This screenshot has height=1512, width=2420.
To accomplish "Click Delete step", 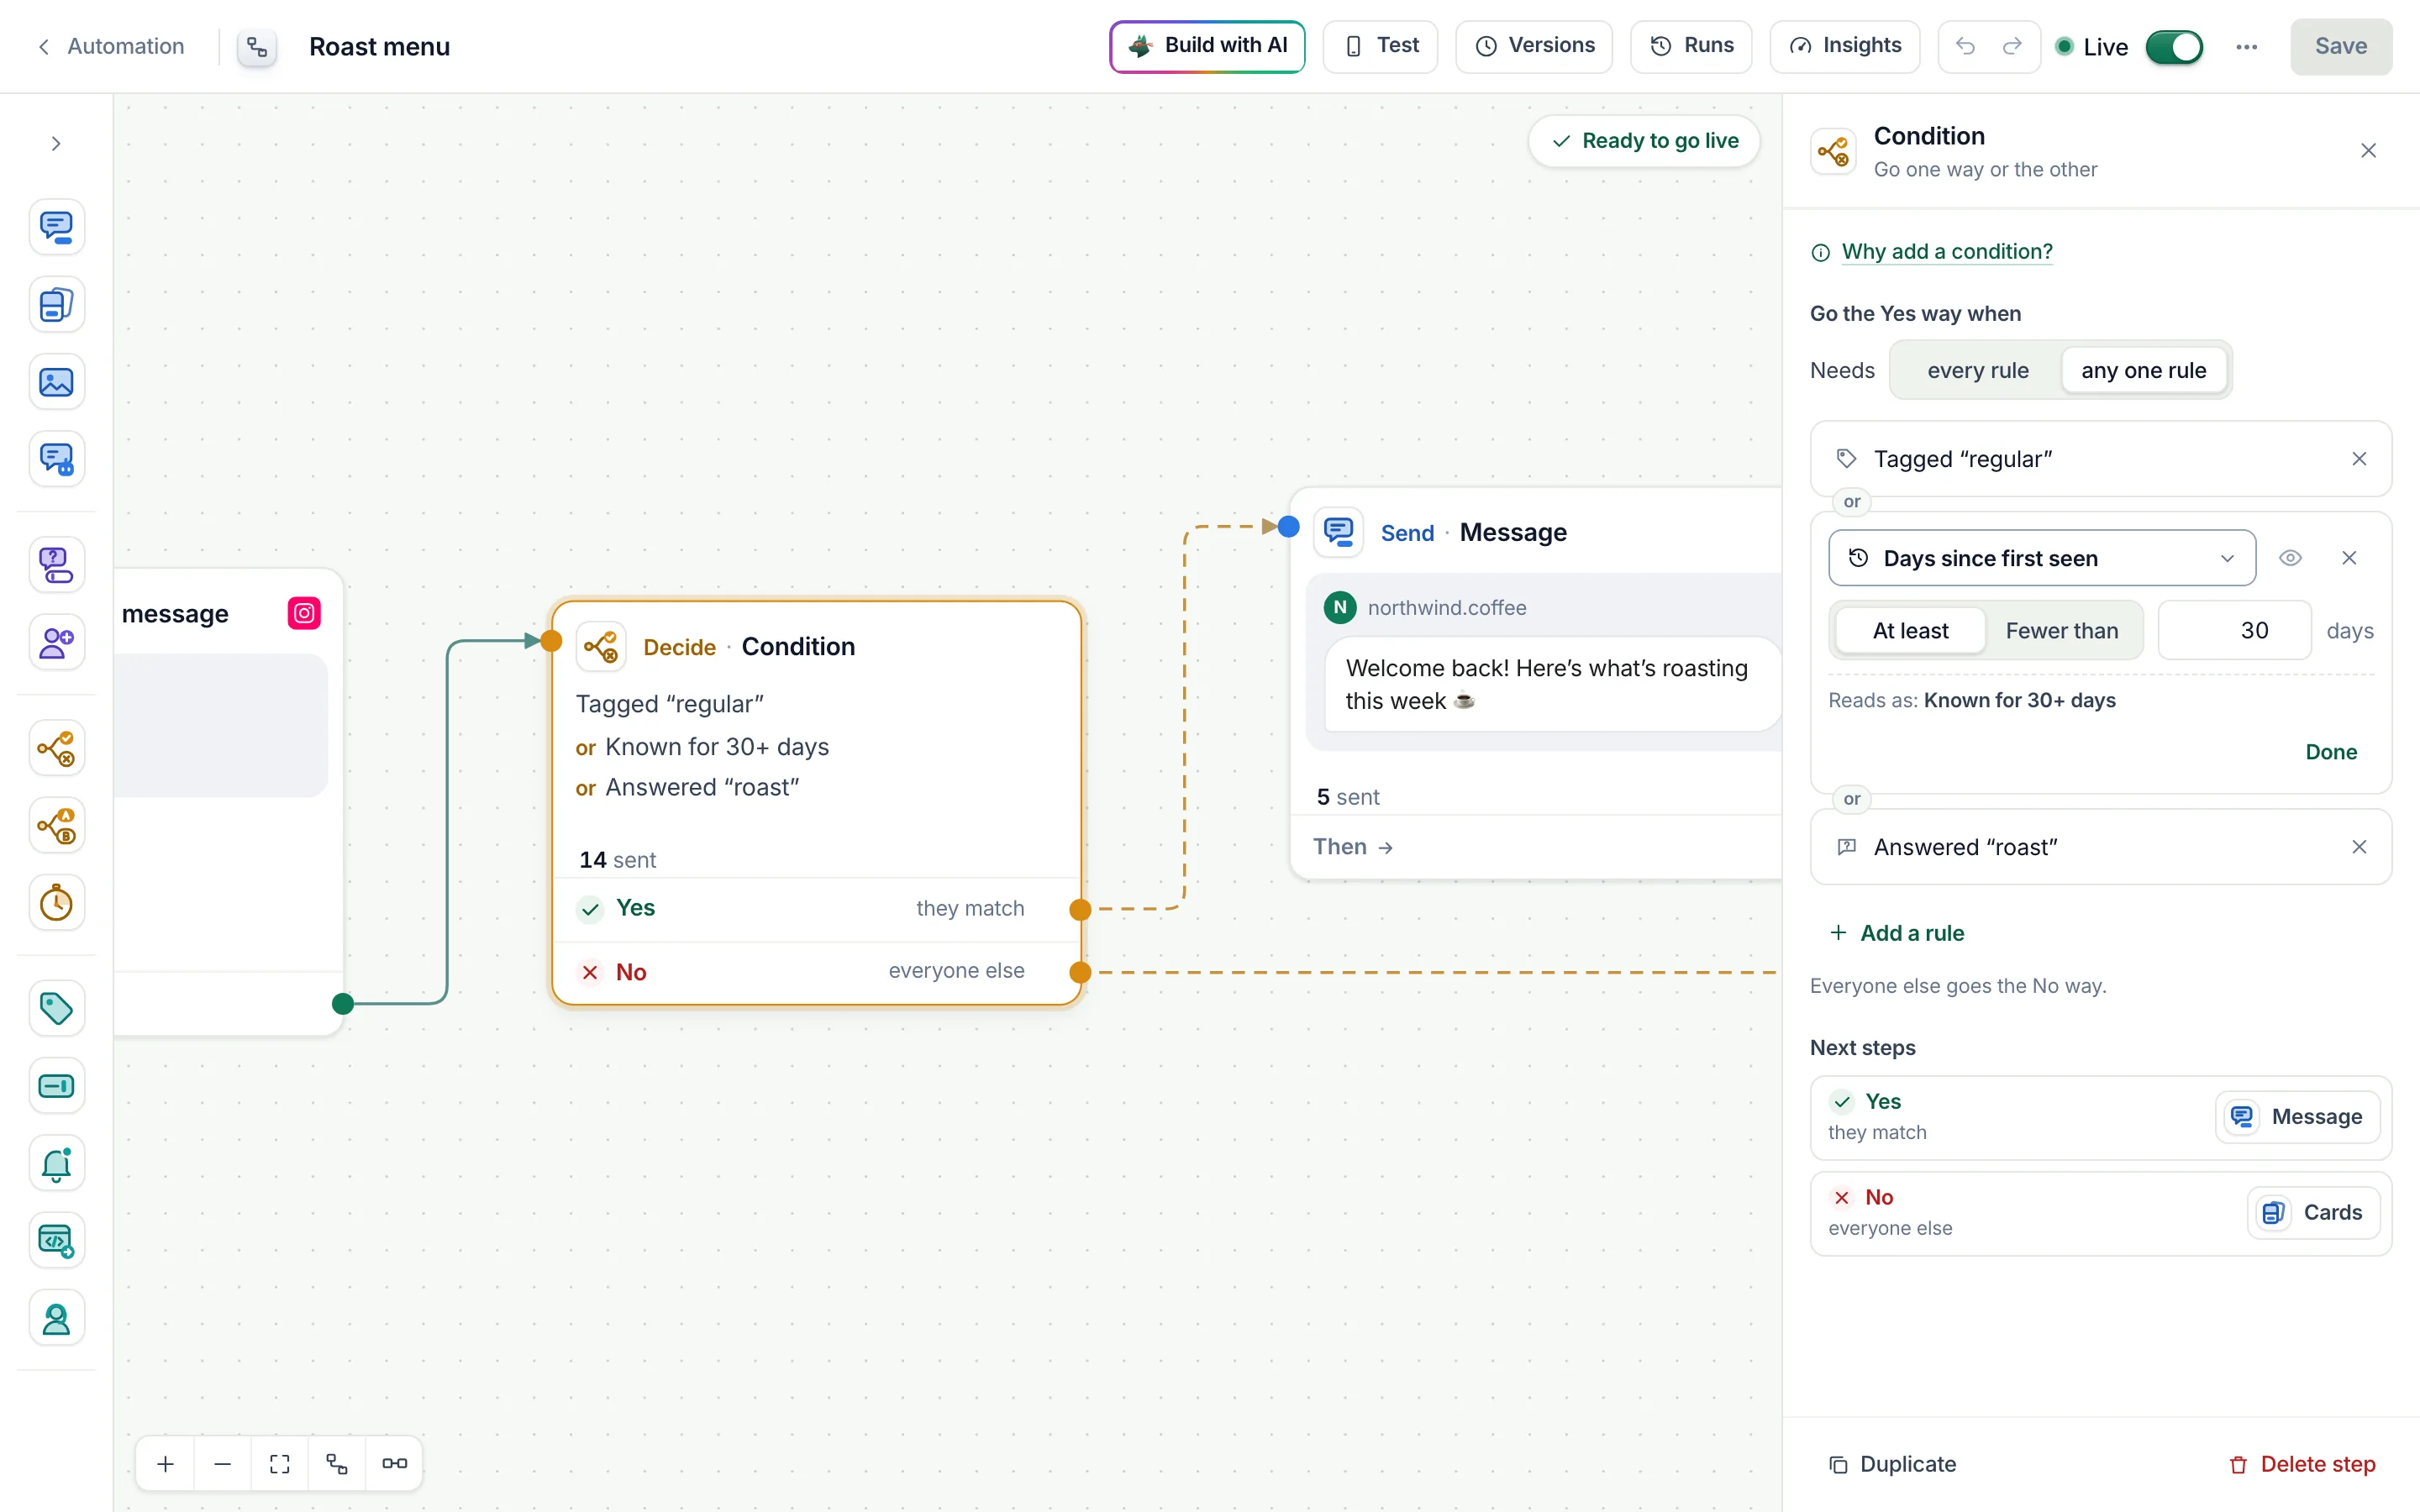I will 2302,1464.
